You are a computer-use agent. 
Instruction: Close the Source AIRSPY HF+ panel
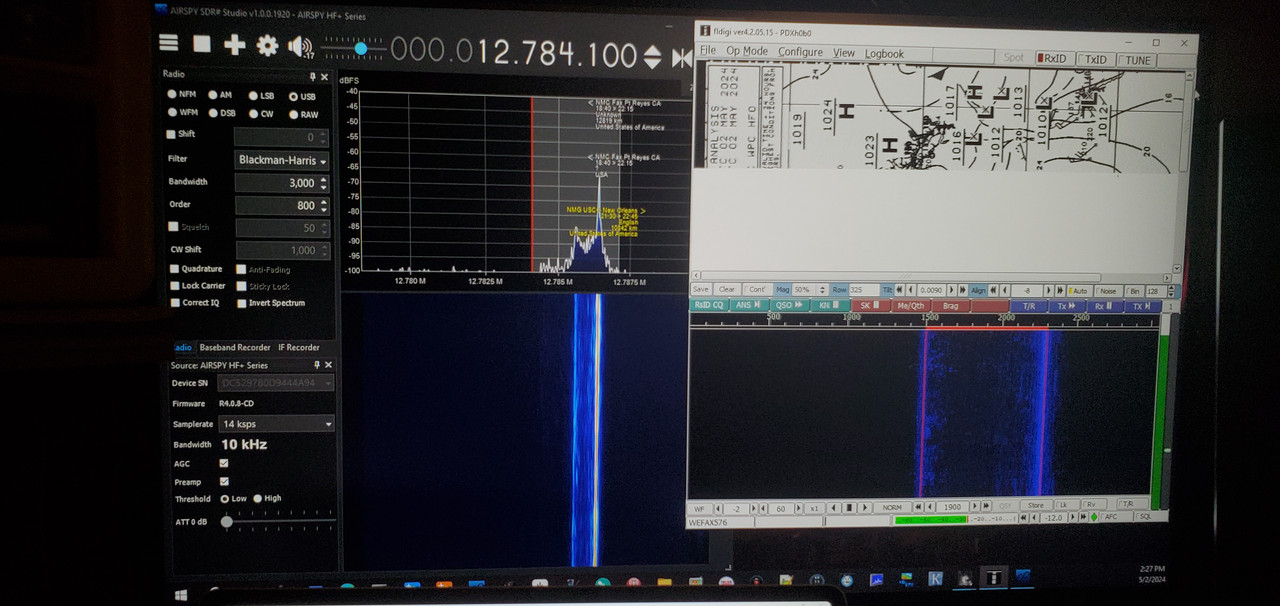coord(329,365)
